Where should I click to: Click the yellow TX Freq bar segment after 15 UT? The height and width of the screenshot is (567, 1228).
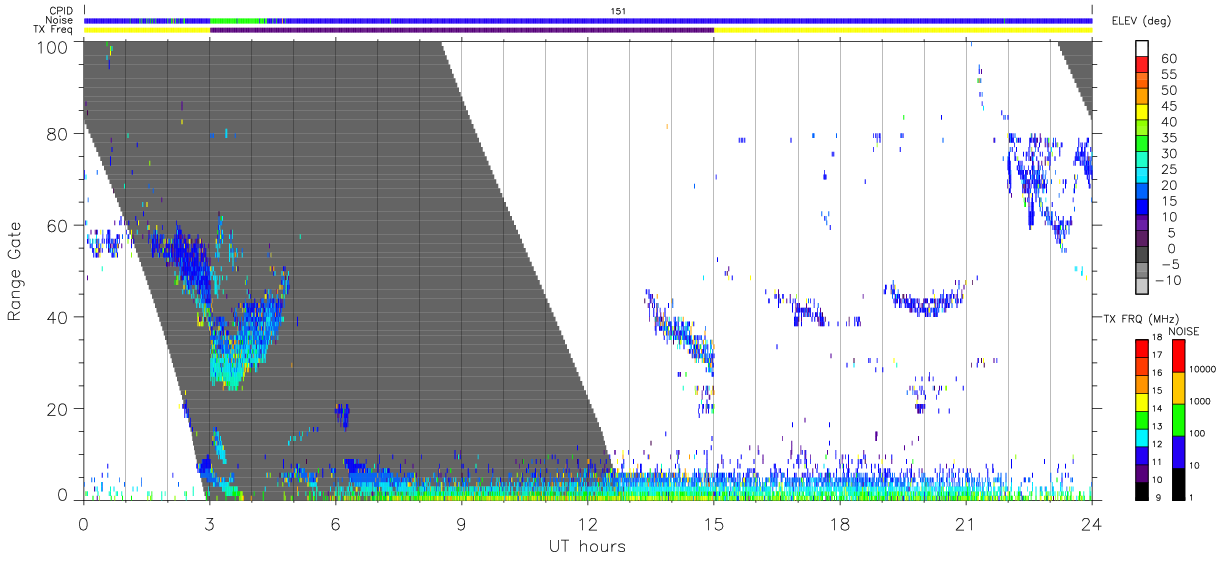(x=903, y=30)
